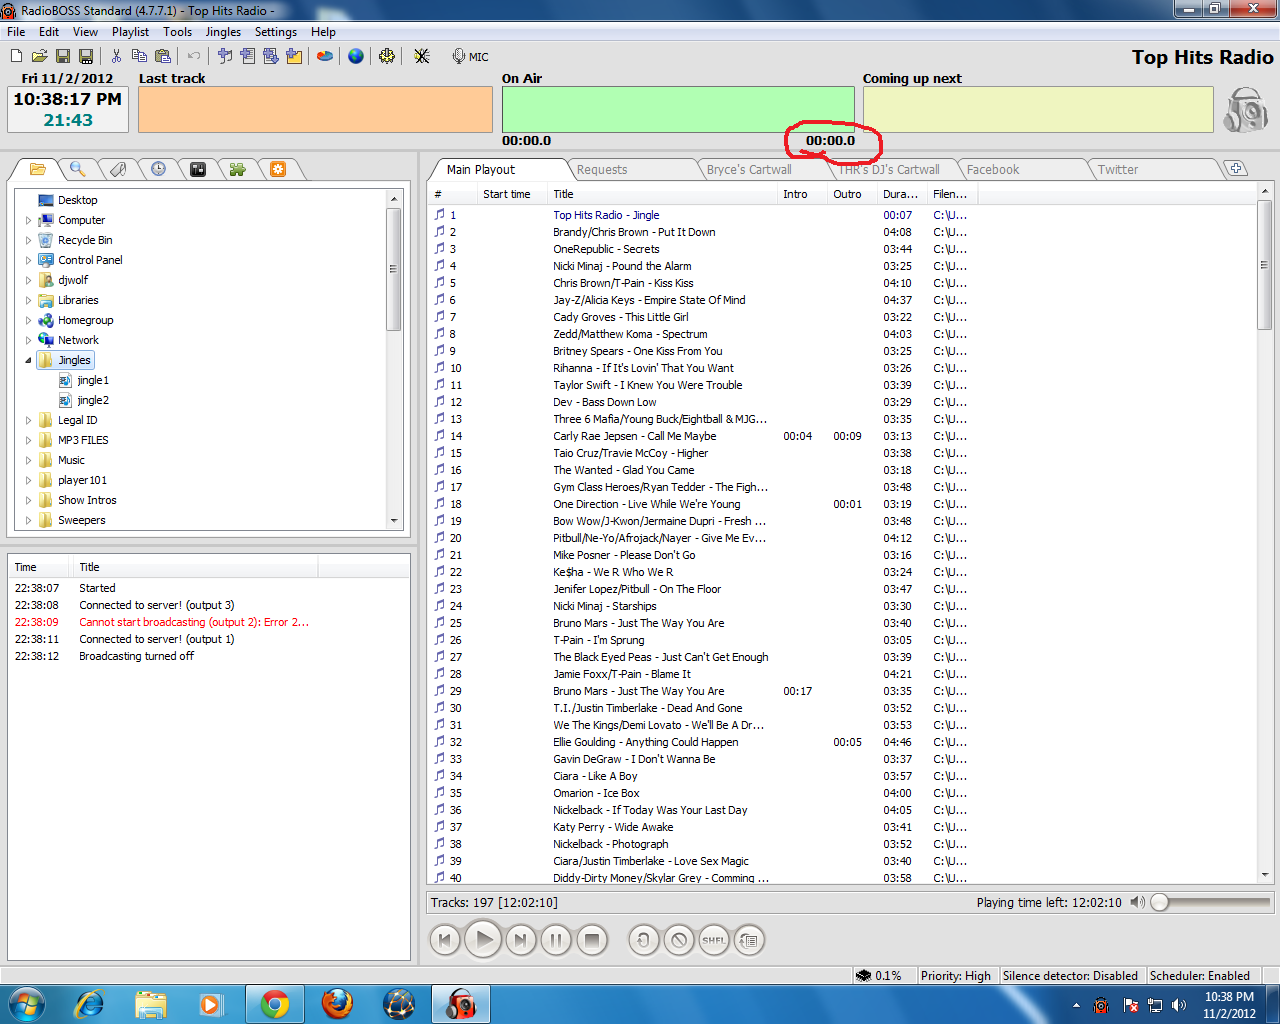Switch to the folder browser tab

point(37,169)
